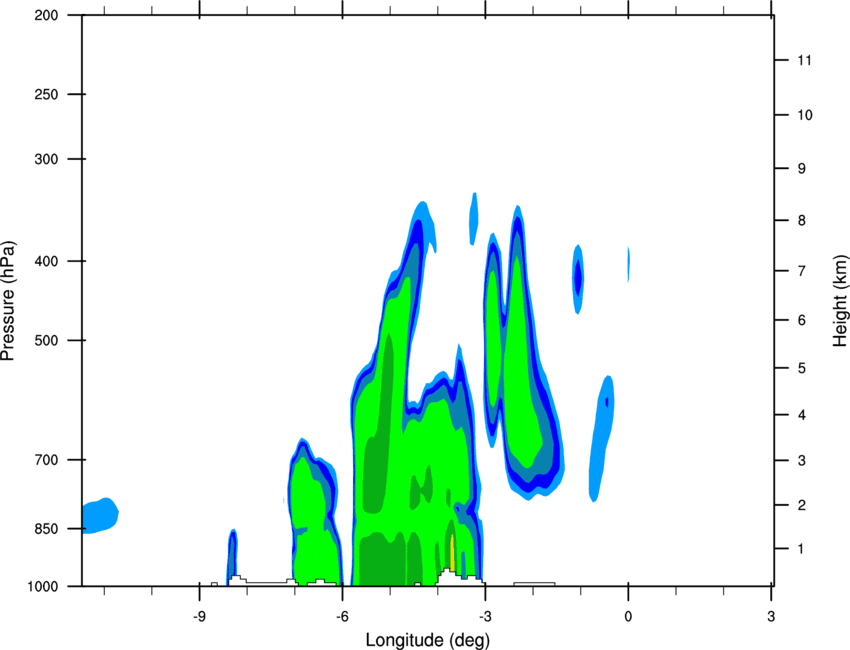Click the 200 pressure tick label
The height and width of the screenshot is (650, 850).
click(46, 15)
